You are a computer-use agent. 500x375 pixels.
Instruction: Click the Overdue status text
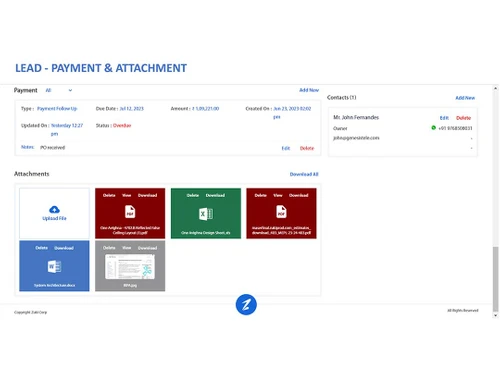[122, 126]
